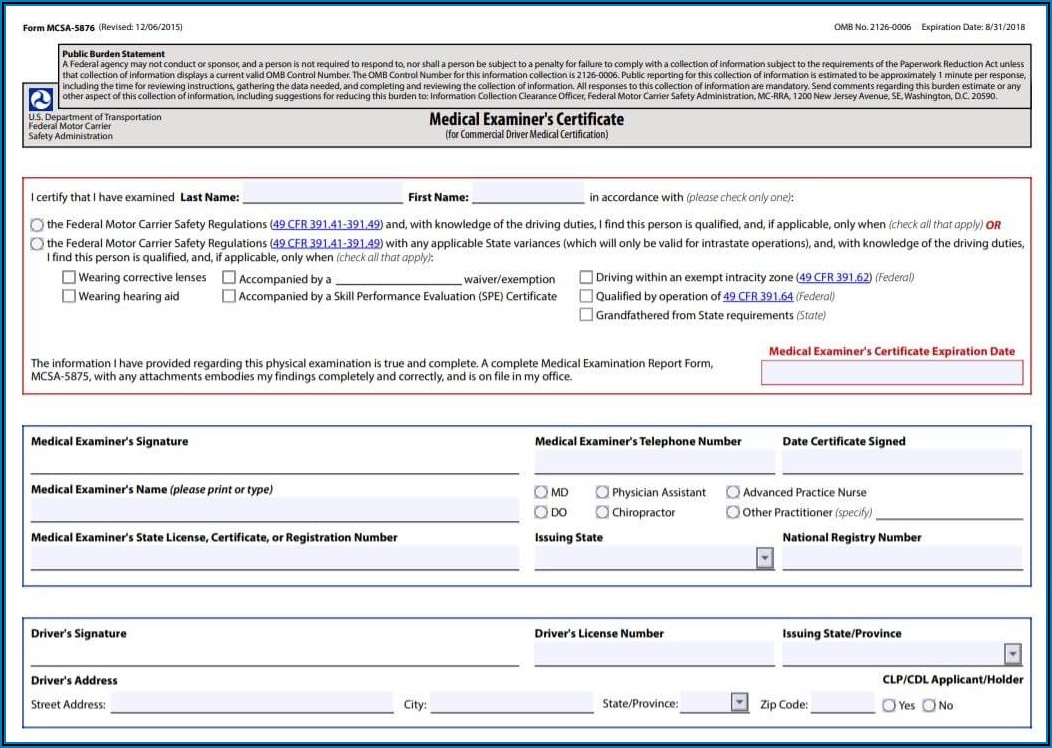
Task: Enable Grandfathered from State requirements checkbox
Action: point(586,315)
